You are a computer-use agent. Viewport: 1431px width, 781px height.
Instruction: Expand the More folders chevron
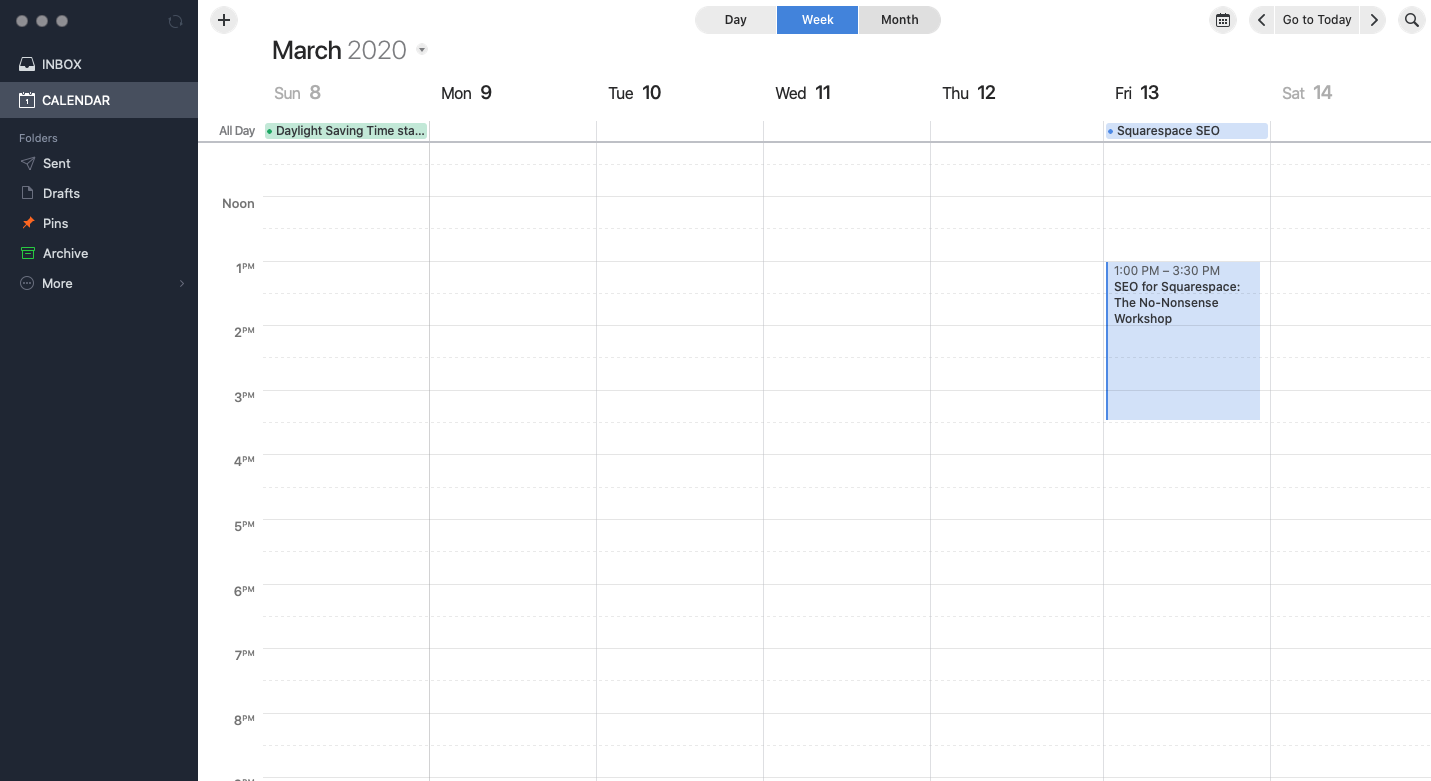[x=182, y=284]
